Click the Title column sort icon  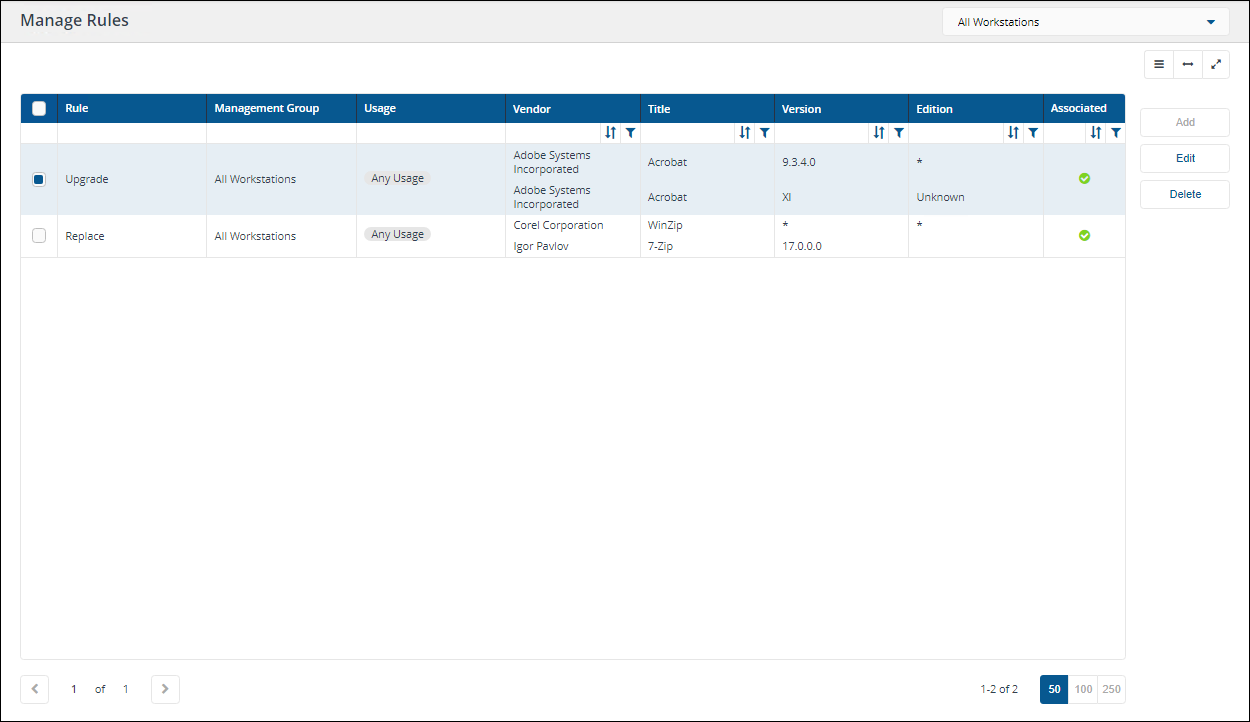[x=744, y=132]
